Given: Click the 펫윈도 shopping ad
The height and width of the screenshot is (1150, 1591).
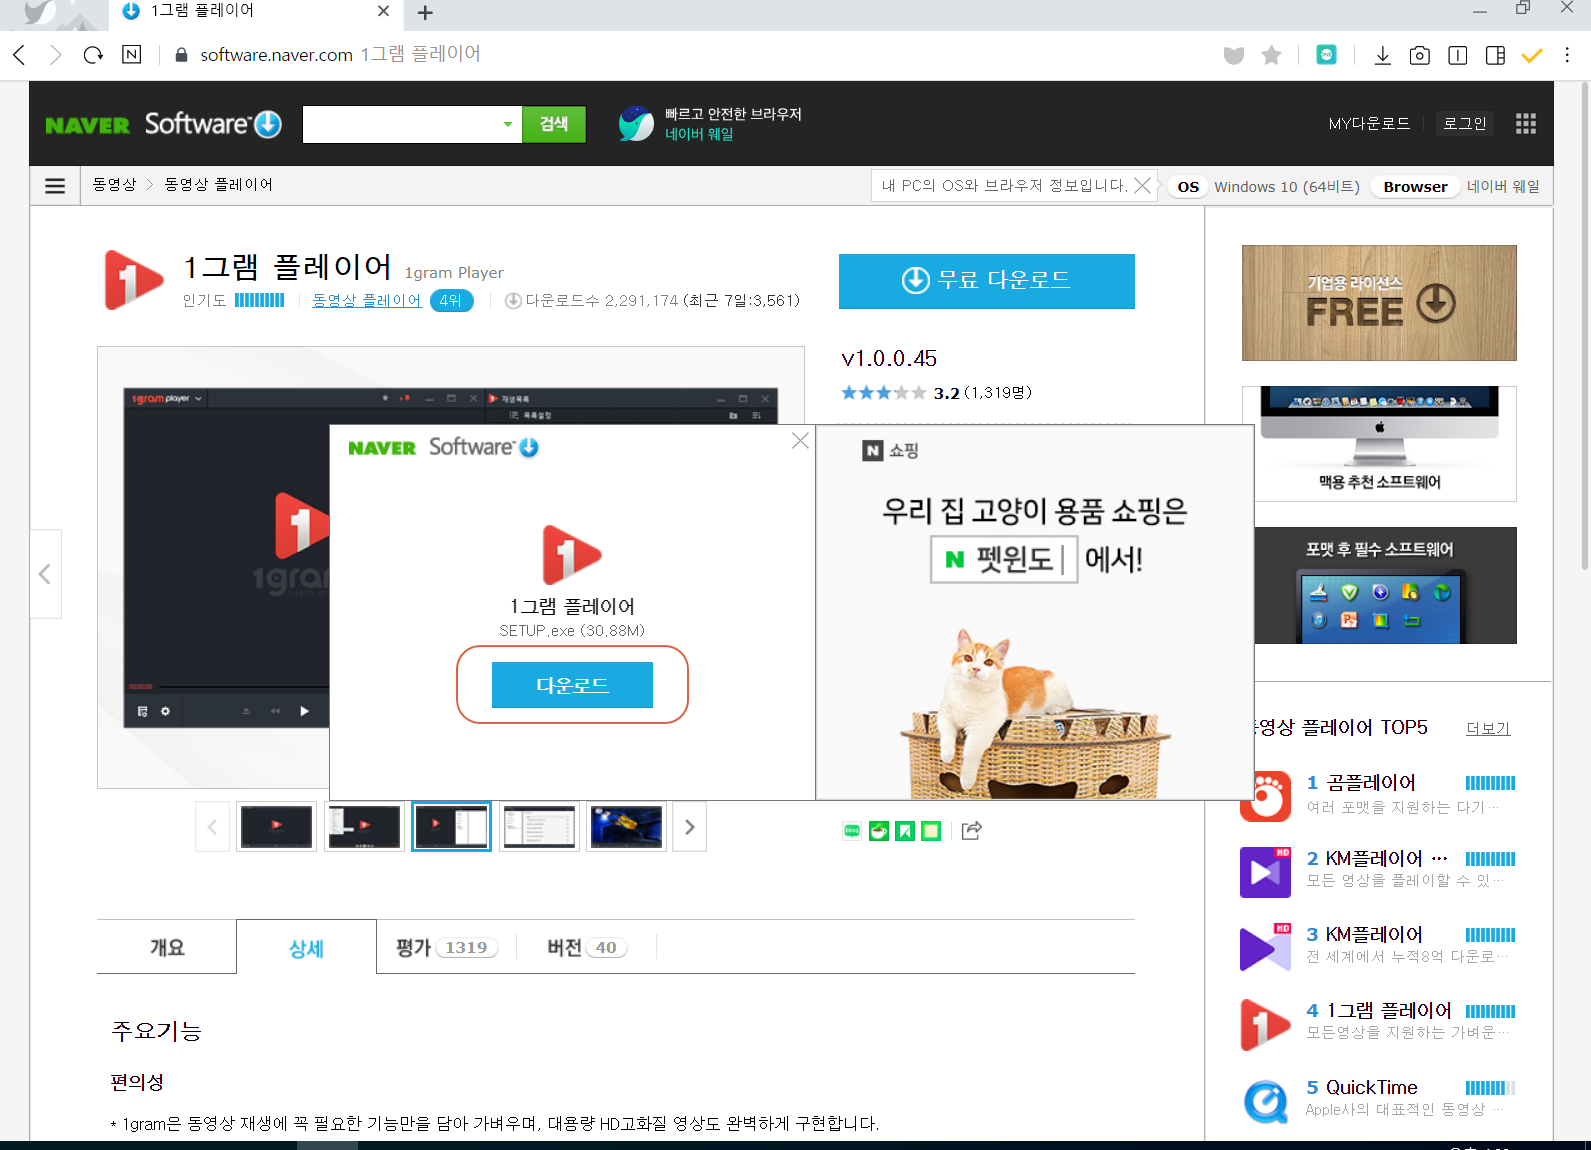Looking at the screenshot, I should [1035, 612].
